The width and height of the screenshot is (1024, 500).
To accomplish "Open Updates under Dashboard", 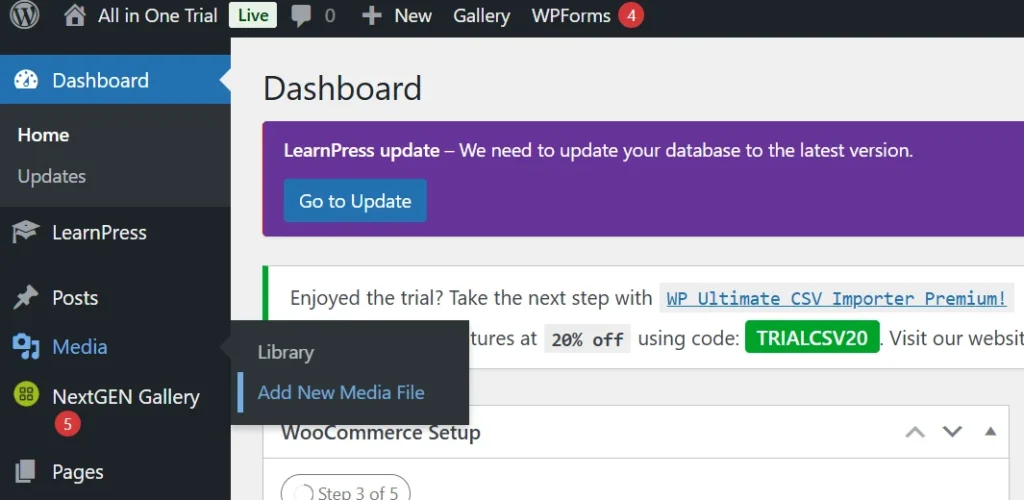I will click(52, 177).
